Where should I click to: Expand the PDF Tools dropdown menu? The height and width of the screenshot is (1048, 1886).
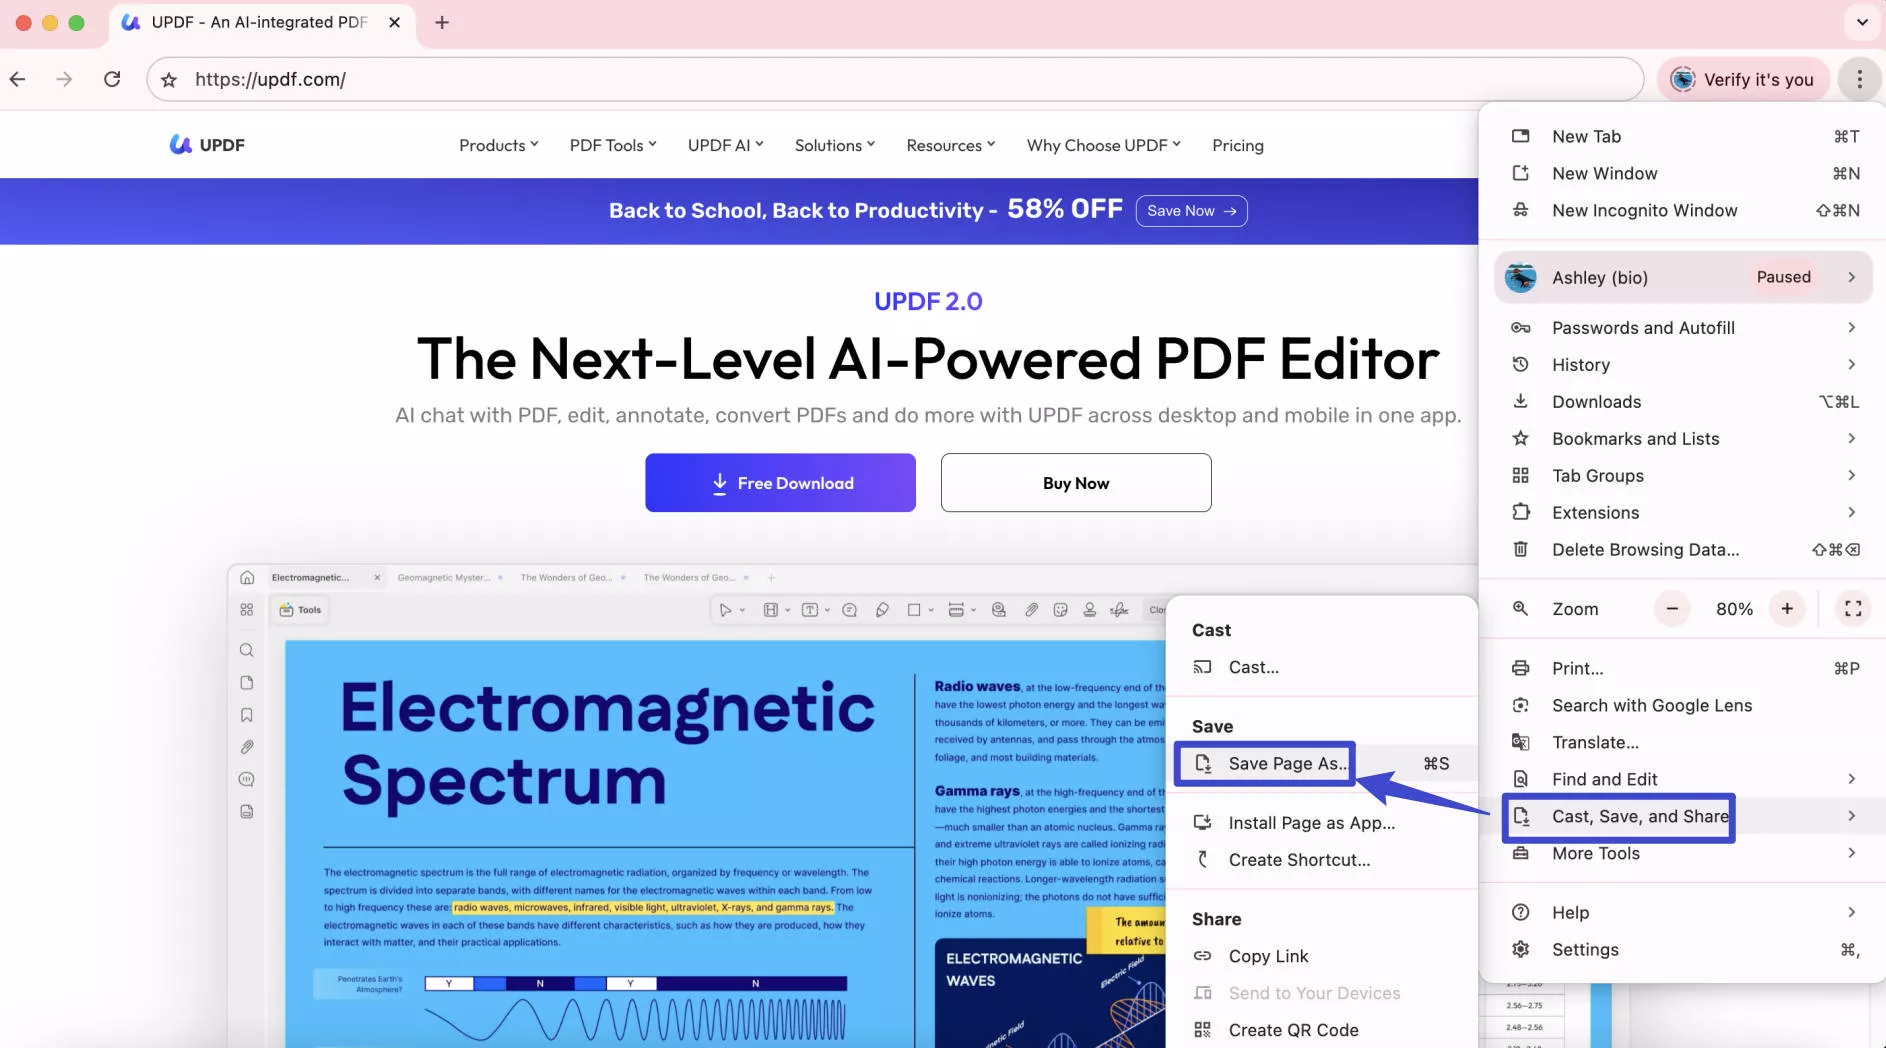613,145
